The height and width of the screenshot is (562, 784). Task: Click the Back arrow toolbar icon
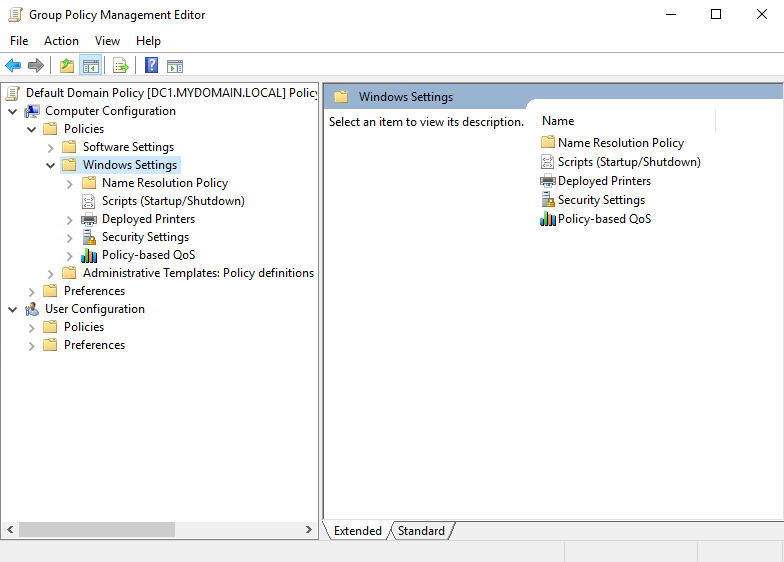click(x=13, y=66)
